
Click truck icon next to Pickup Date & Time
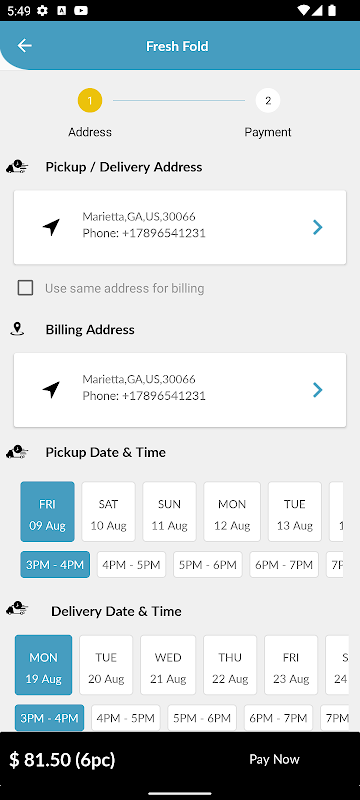(x=17, y=452)
